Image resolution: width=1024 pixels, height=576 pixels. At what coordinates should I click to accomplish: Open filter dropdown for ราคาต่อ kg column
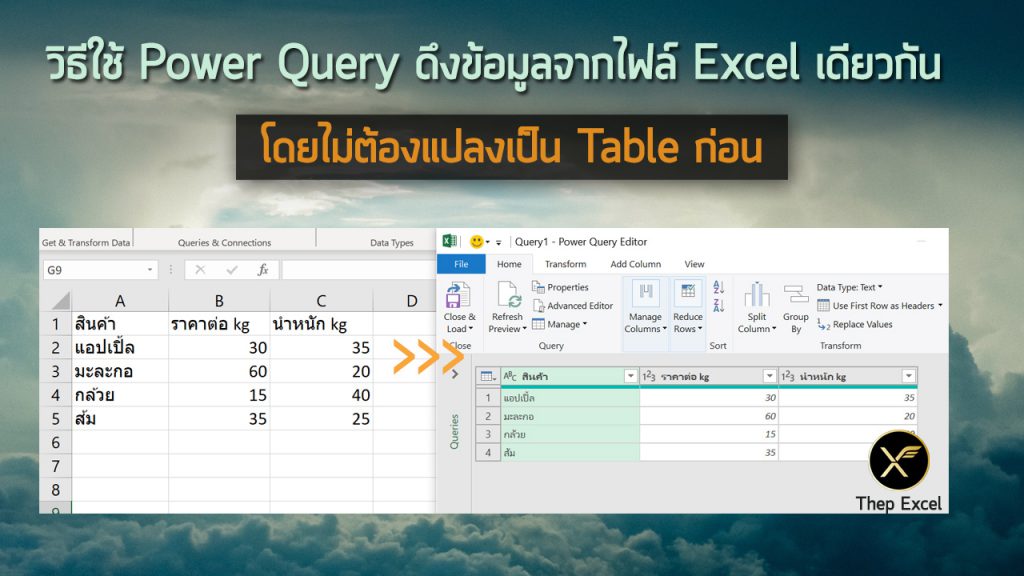769,376
